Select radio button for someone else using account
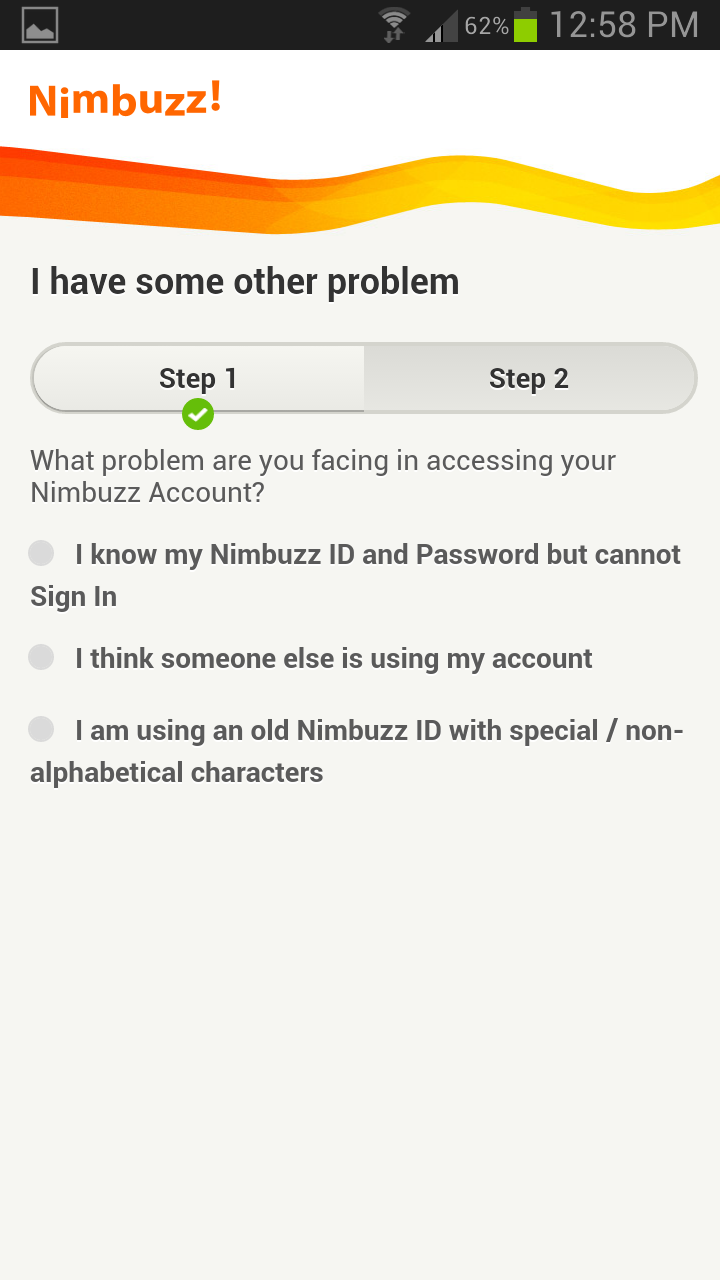Screen dimensions: 720x1280 click(x=41, y=657)
